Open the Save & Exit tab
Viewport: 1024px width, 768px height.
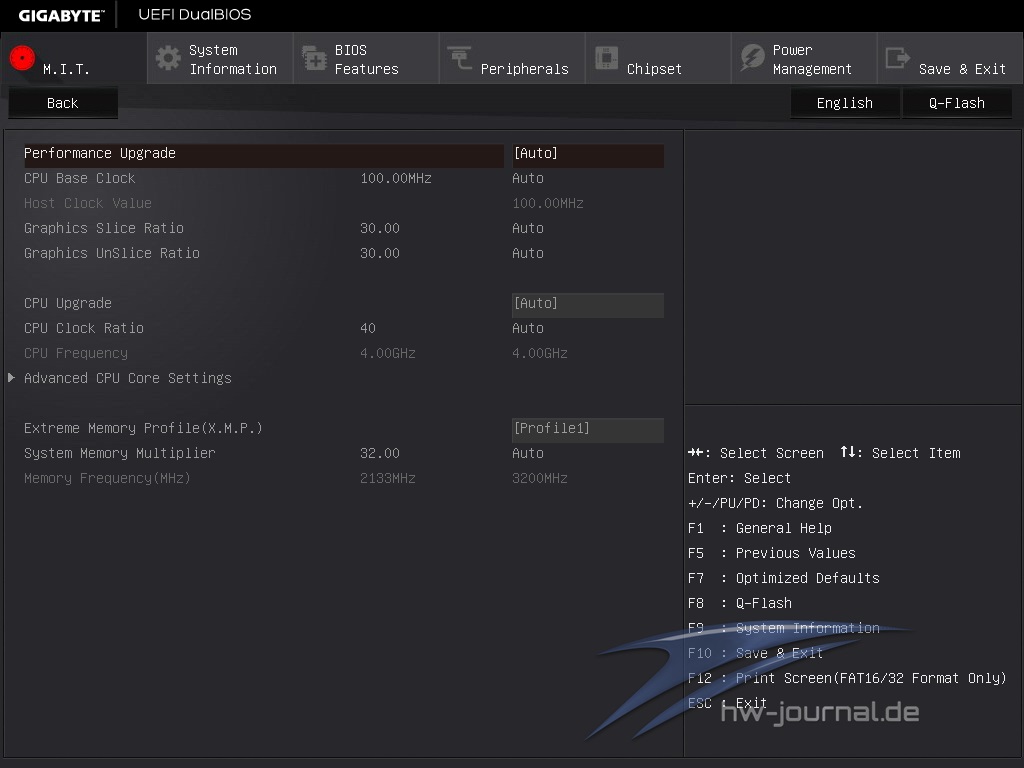click(x=950, y=59)
